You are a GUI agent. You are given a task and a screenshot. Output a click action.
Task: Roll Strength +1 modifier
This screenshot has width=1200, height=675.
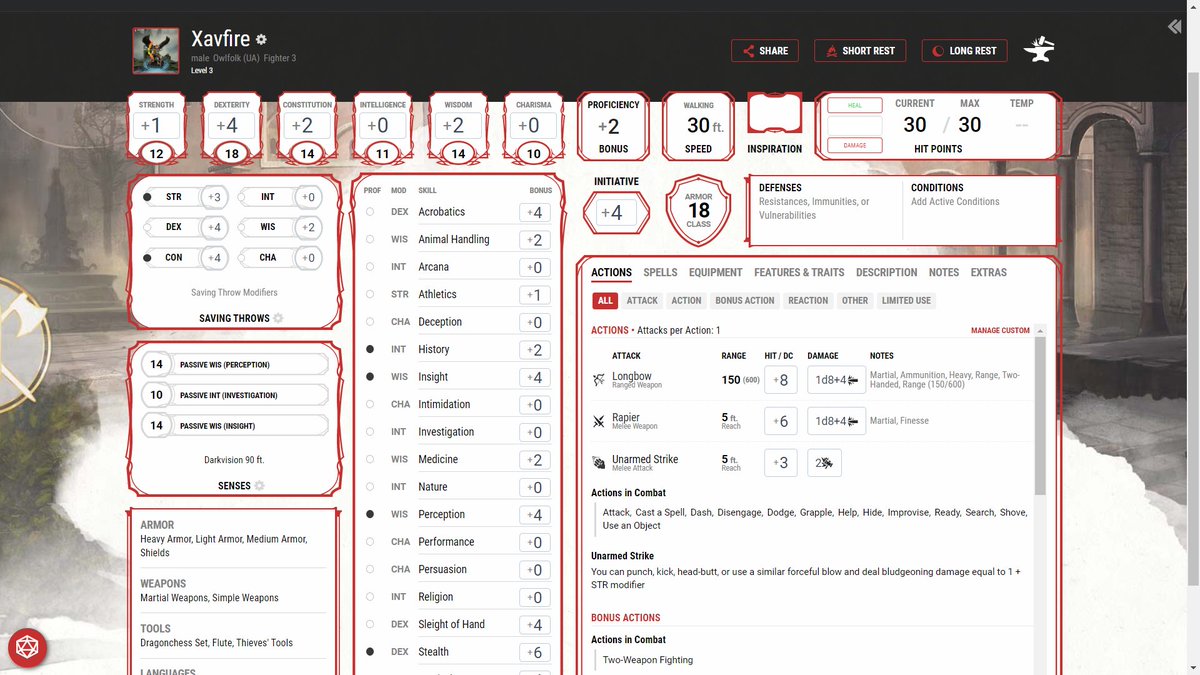point(156,125)
